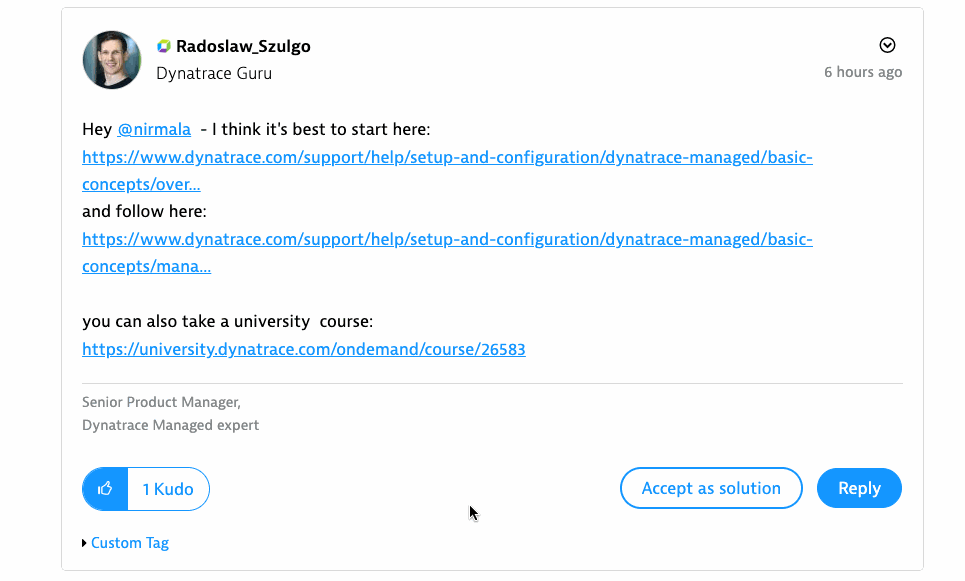Screen dimensions: 965x581
Task: Click the rank badge icon beside Radoslaw_Szulgo
Action: pos(164,46)
